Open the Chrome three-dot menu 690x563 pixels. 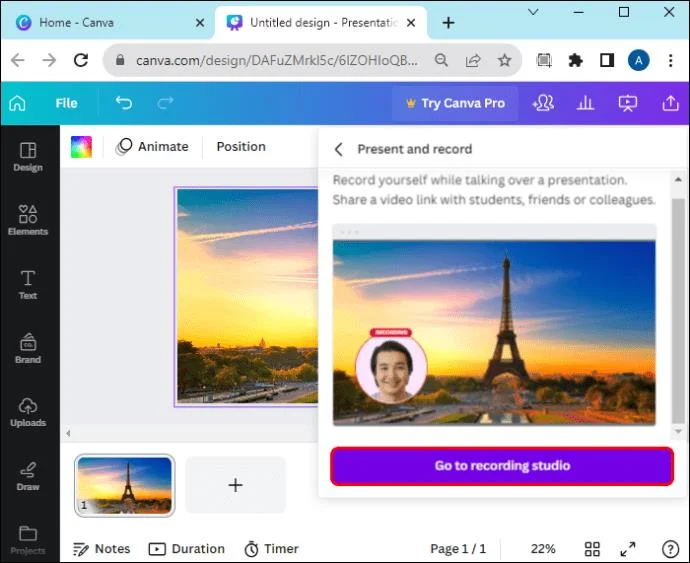click(x=670, y=60)
